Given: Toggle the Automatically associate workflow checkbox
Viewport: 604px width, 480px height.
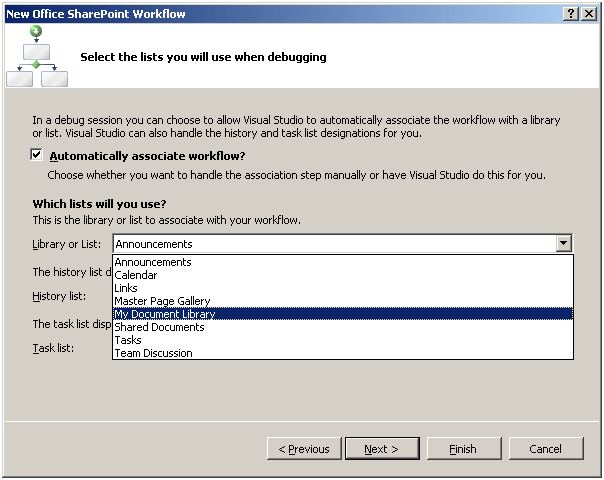Looking at the screenshot, I should (37, 156).
